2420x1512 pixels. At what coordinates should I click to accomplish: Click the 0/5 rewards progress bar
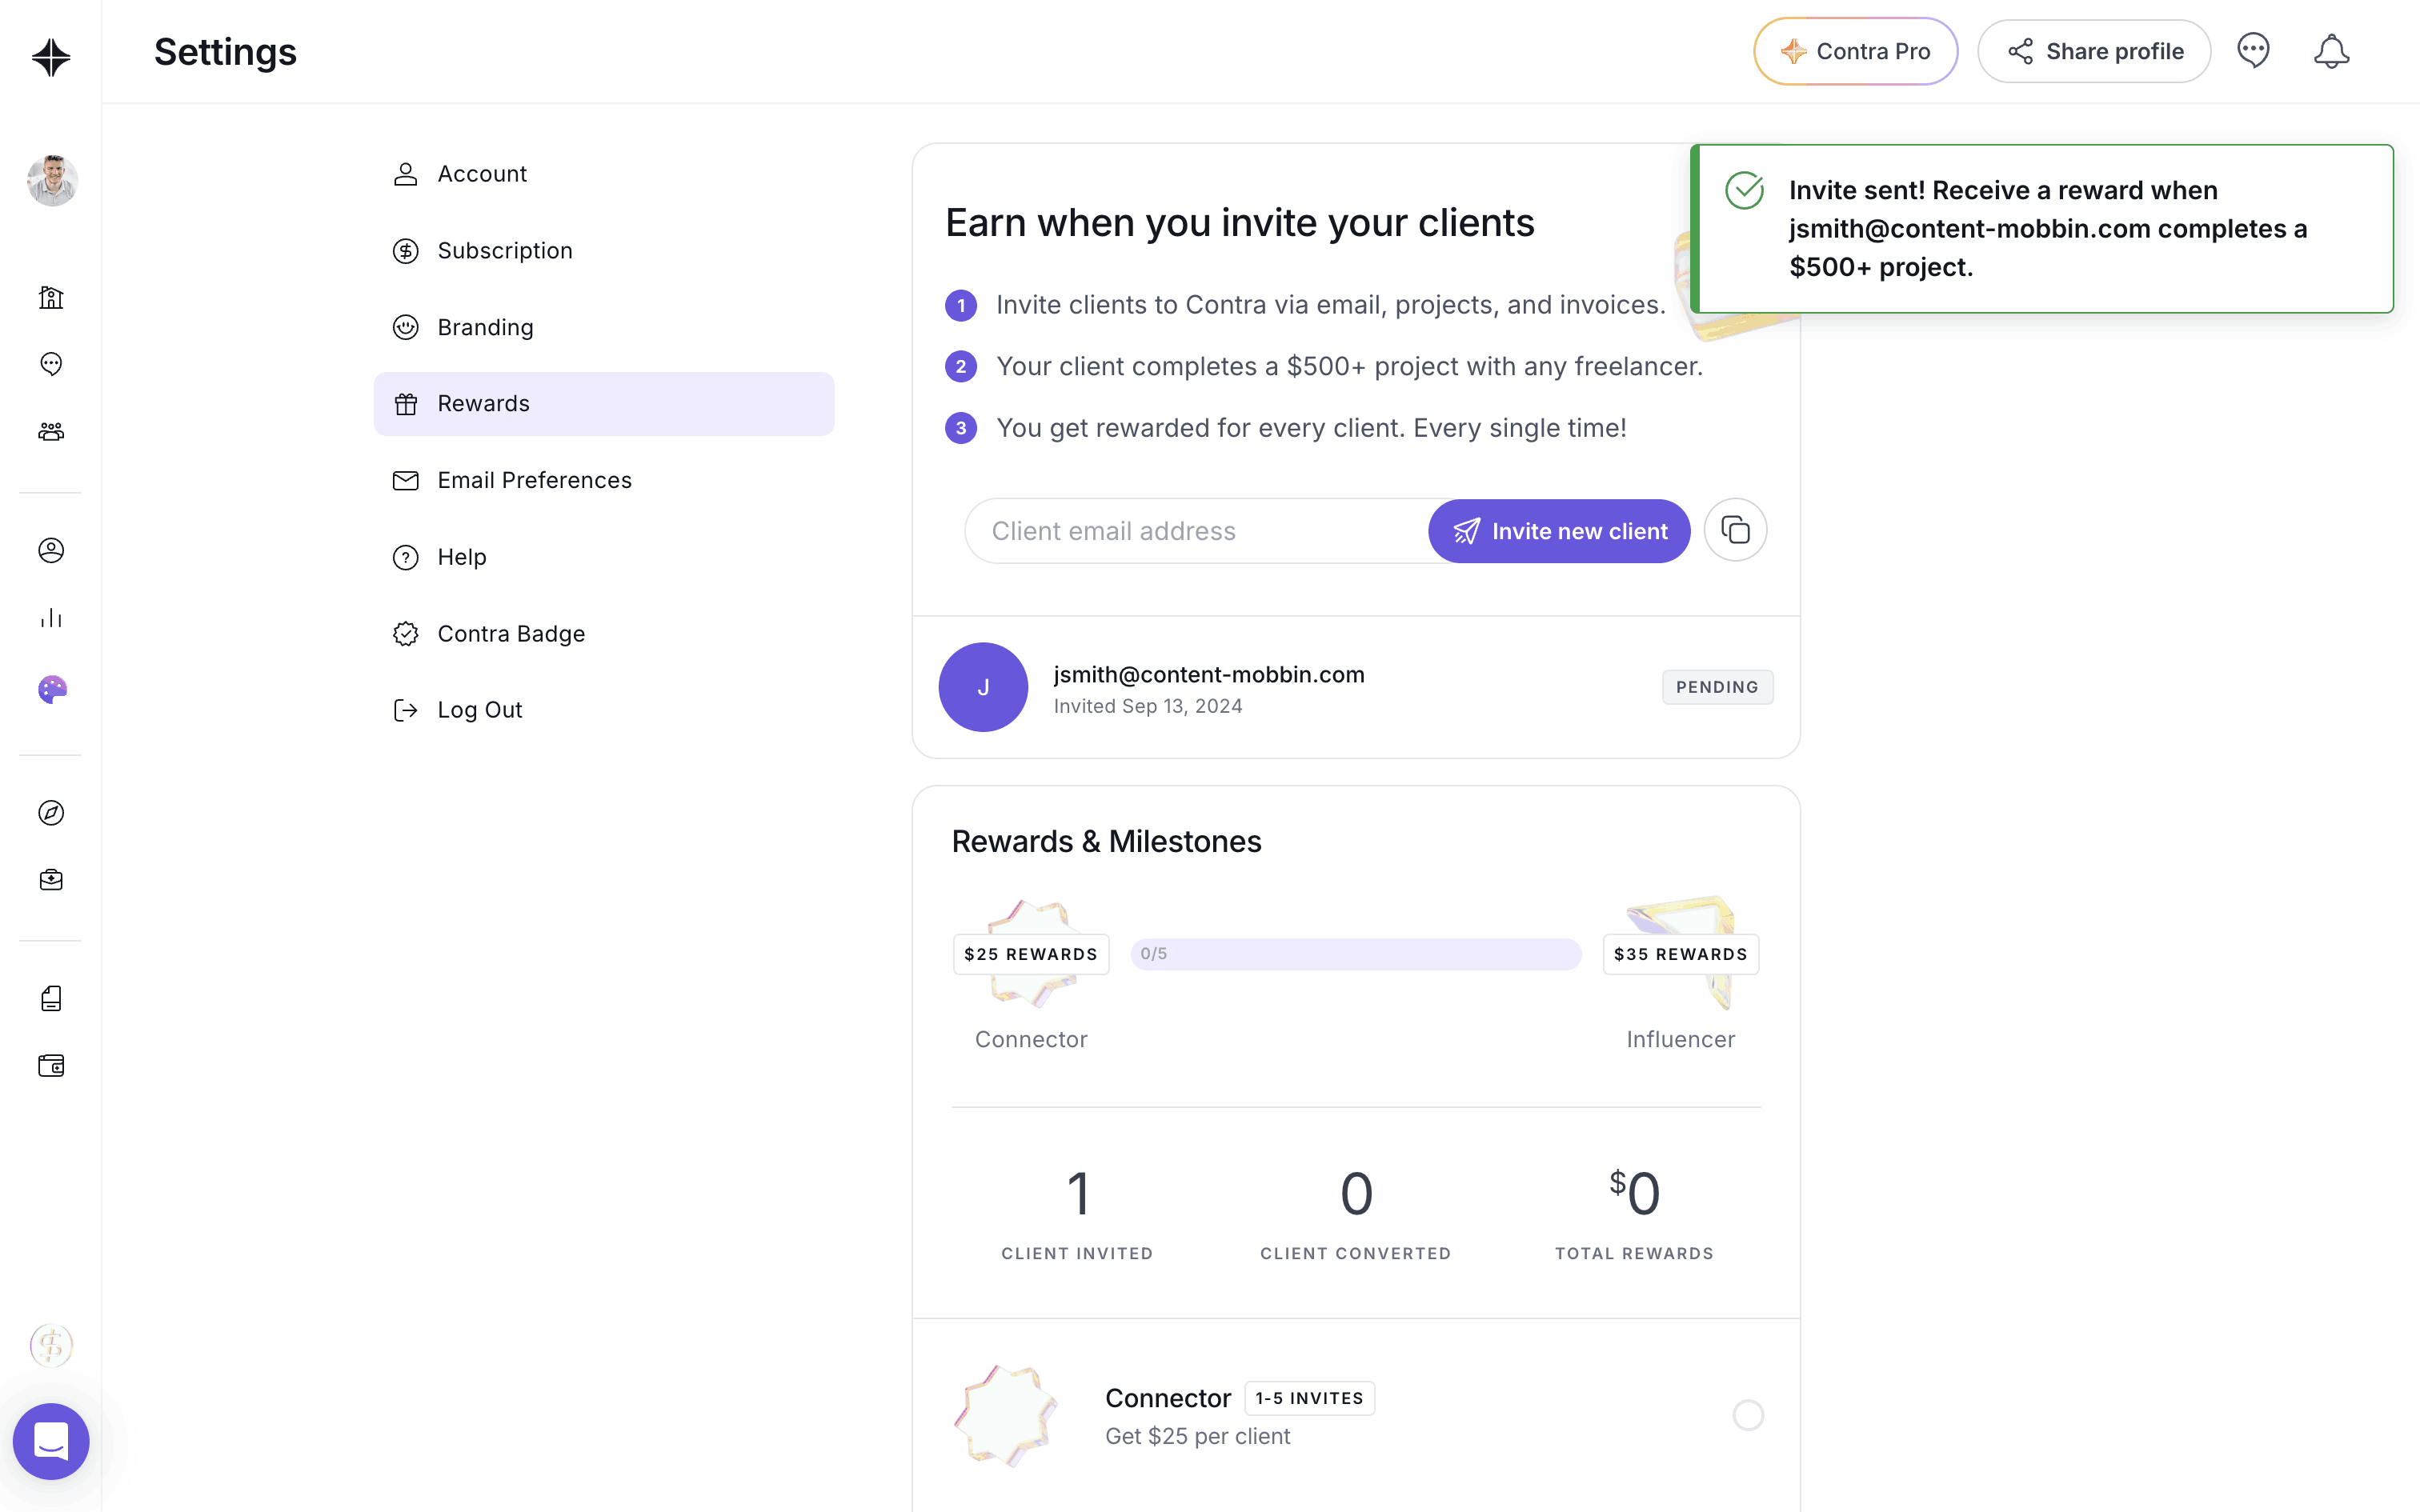[1356, 954]
